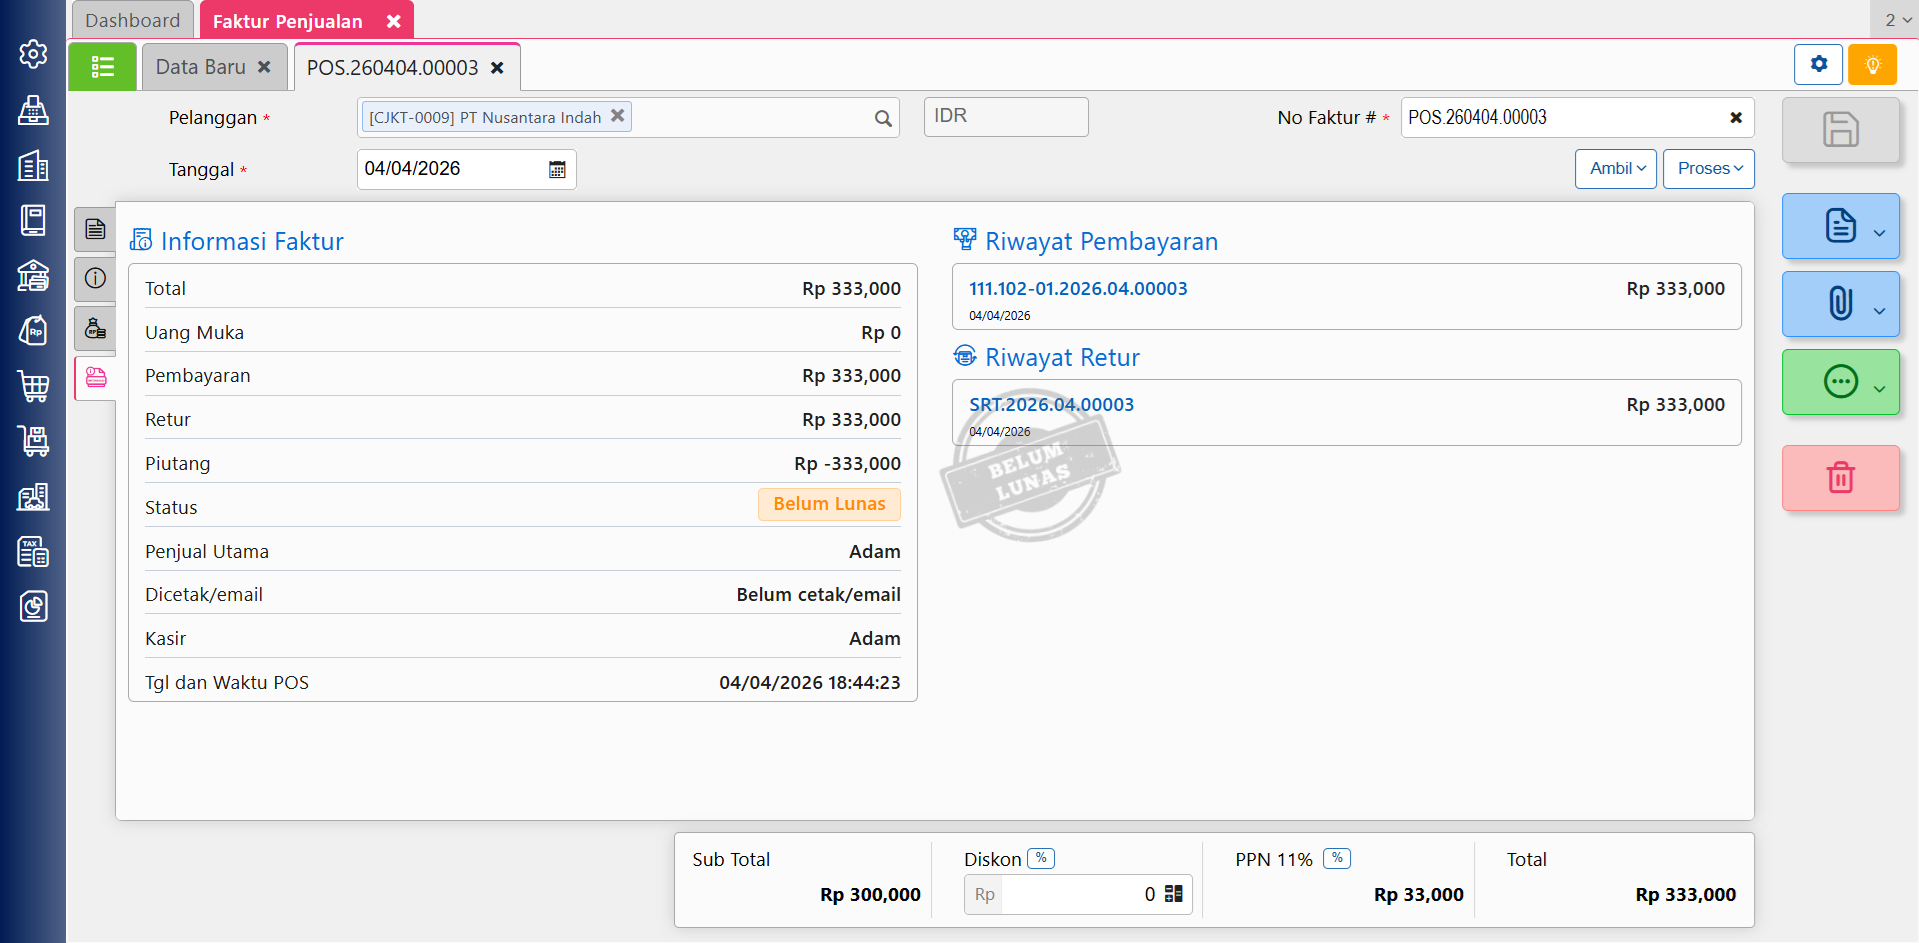Switch to the Dashboard tab

(x=133, y=21)
